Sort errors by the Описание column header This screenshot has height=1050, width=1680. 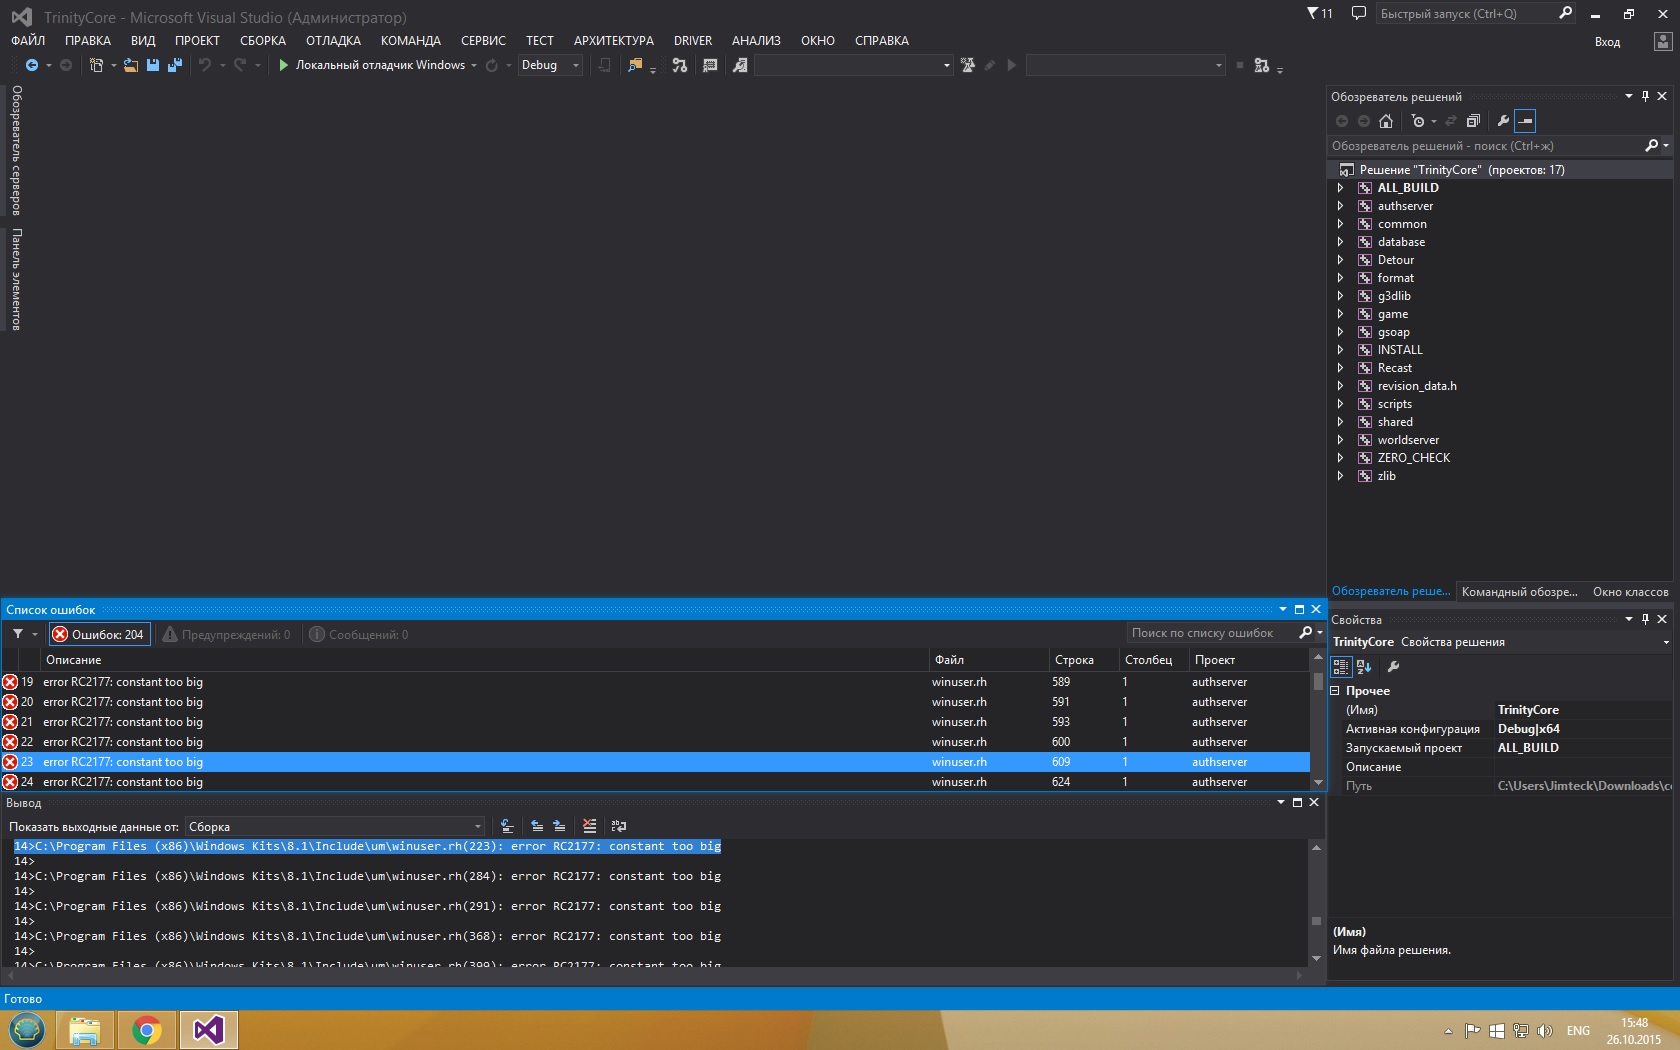(x=74, y=660)
